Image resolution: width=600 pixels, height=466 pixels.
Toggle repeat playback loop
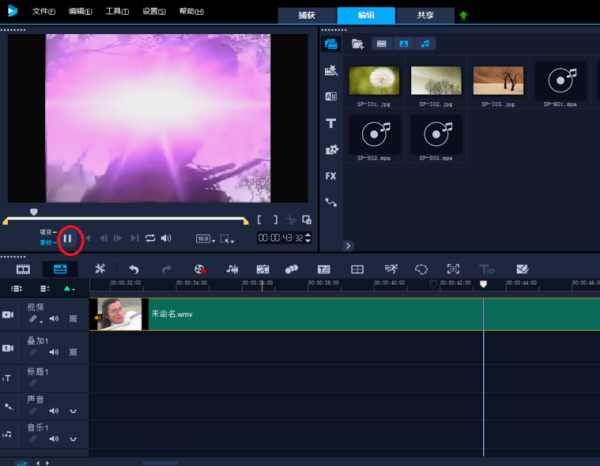[150, 238]
